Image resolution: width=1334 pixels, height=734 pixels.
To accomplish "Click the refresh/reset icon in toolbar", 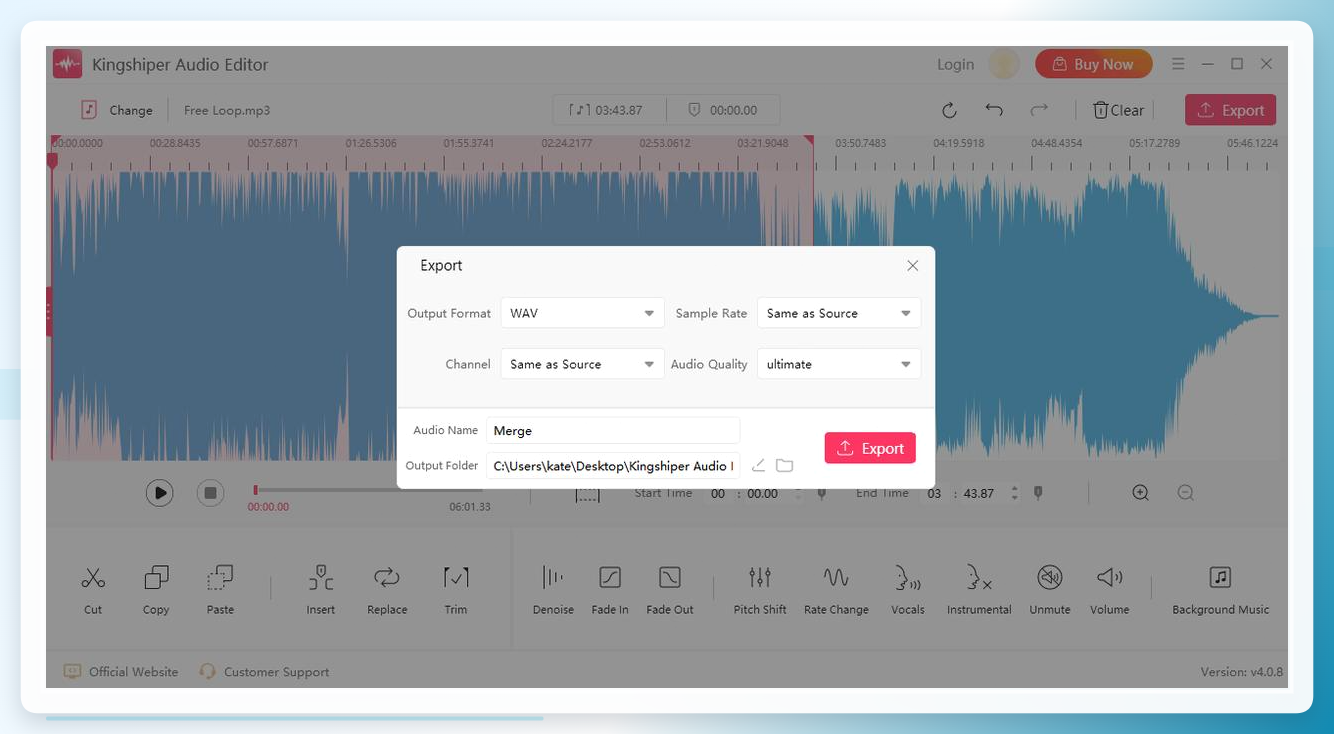I will pyautogui.click(x=949, y=110).
